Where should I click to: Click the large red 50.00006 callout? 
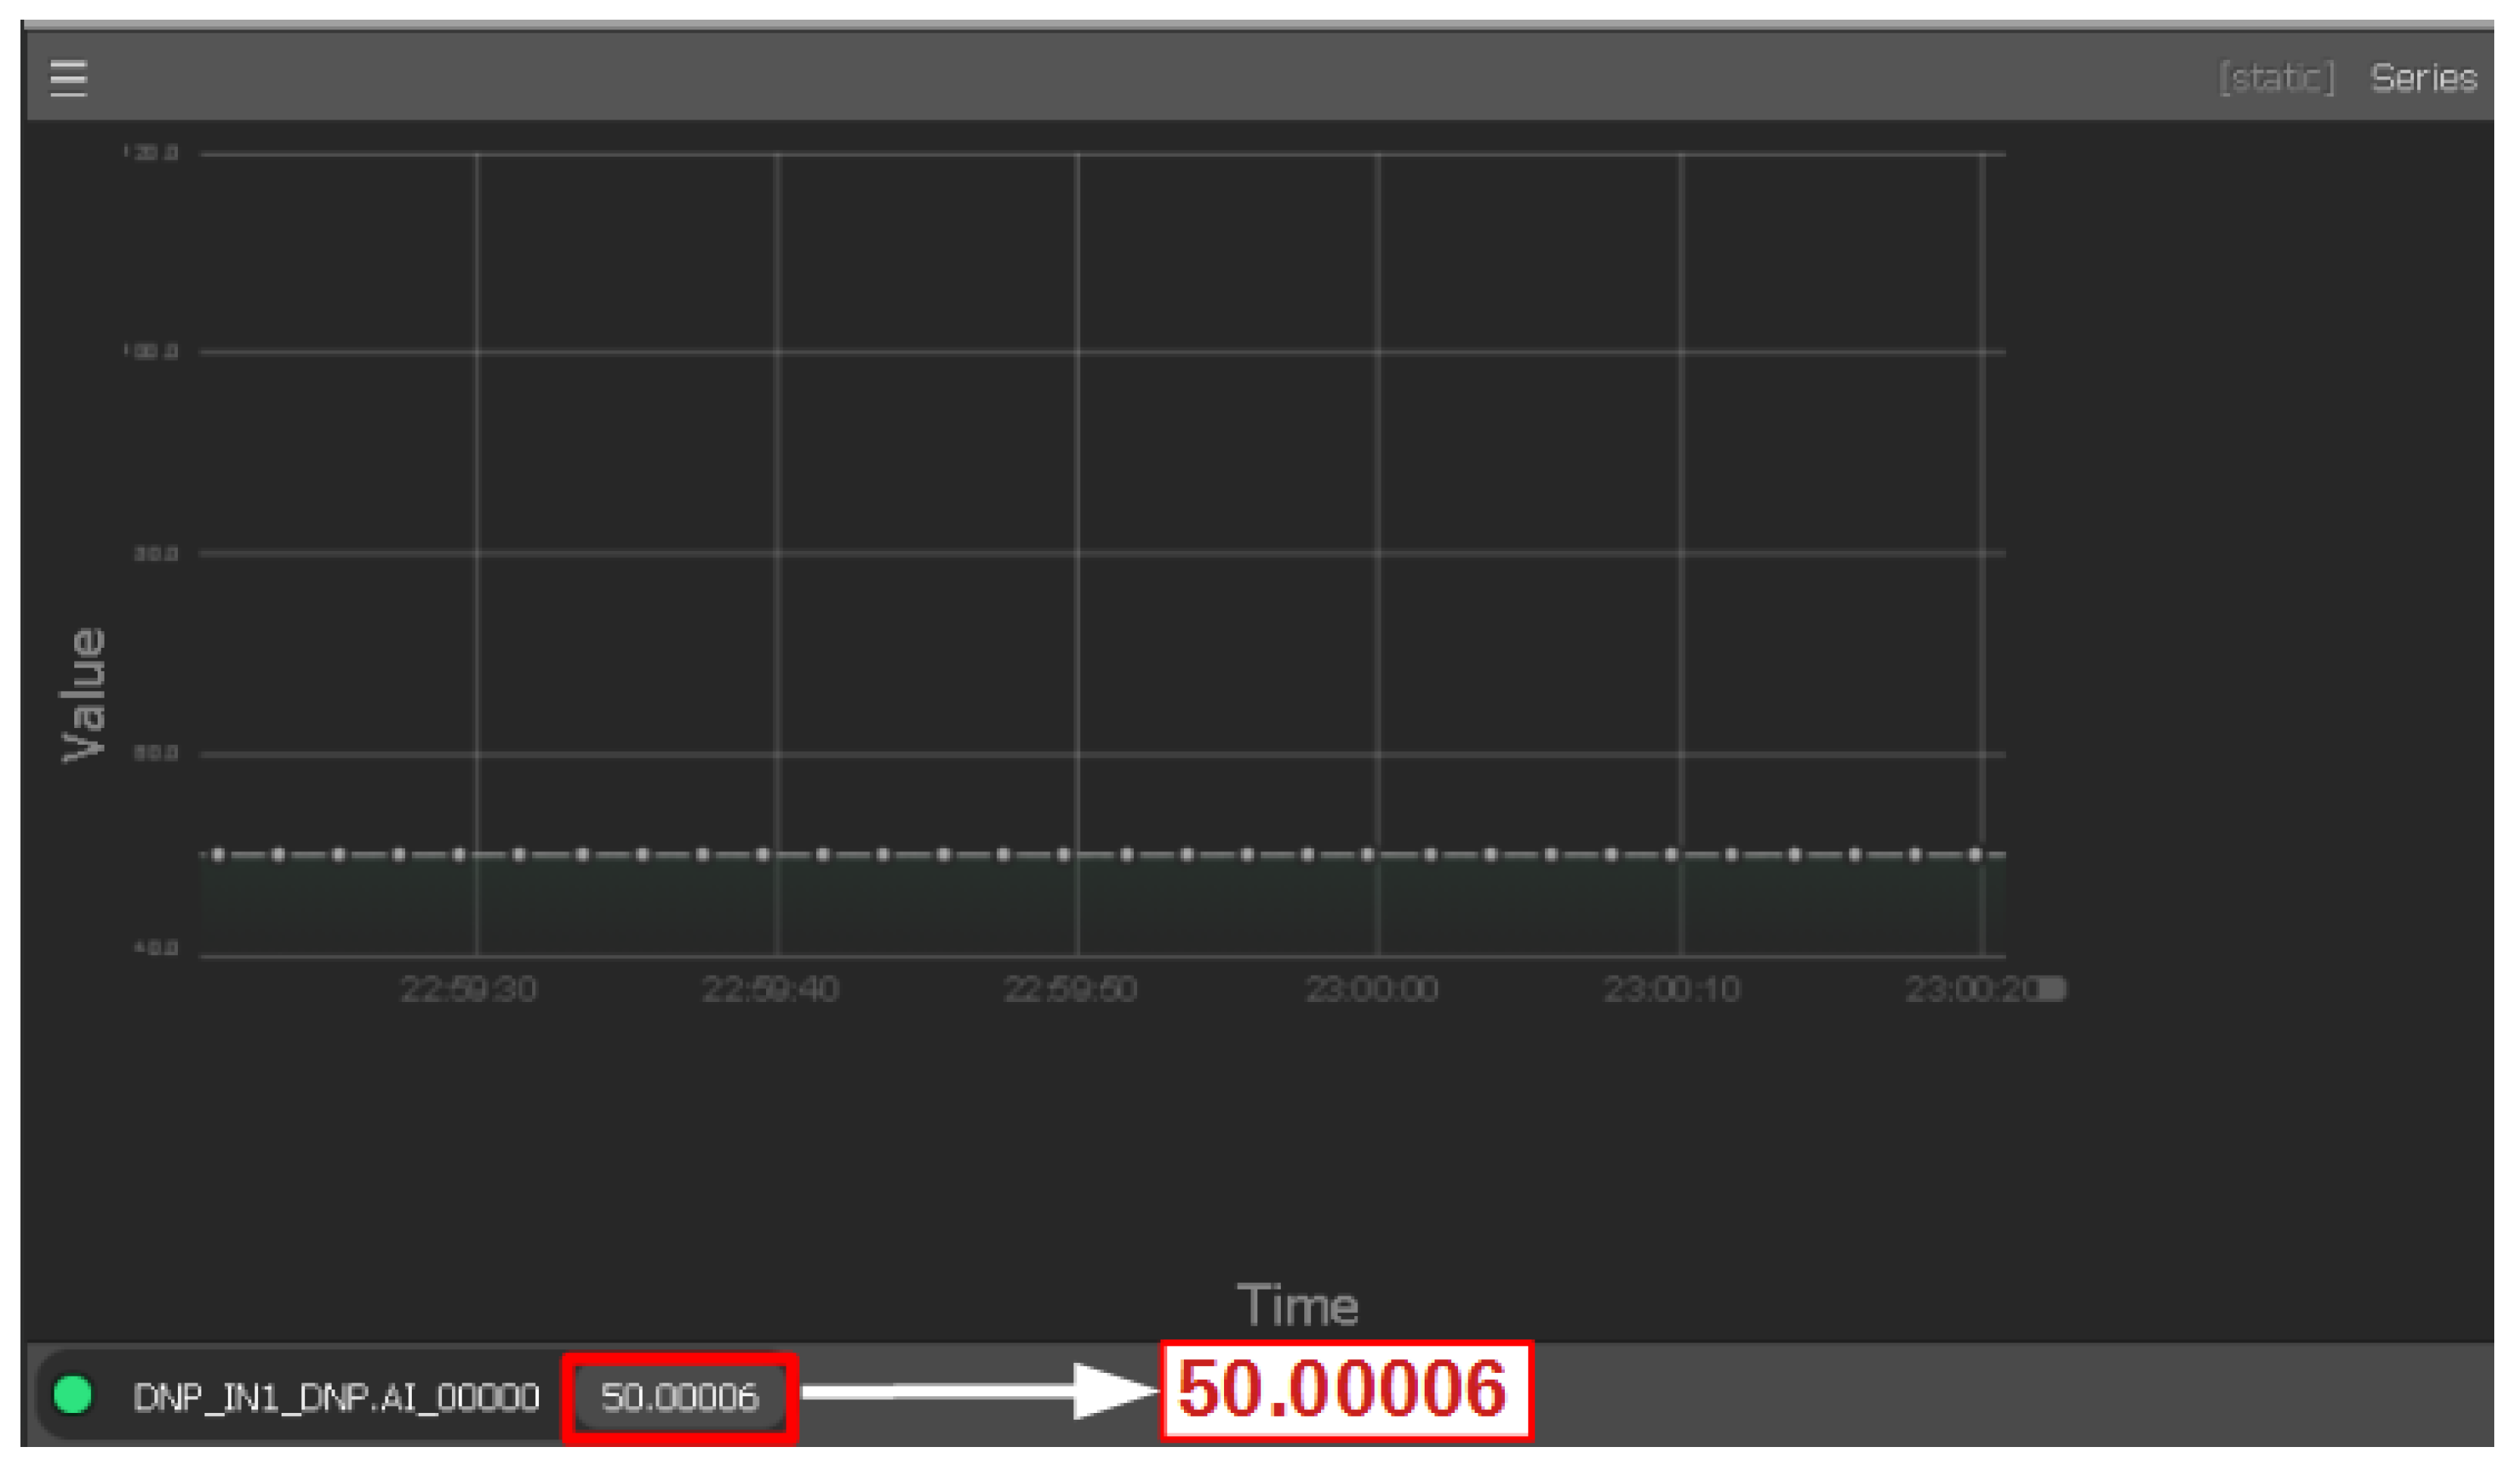[x=1345, y=1390]
